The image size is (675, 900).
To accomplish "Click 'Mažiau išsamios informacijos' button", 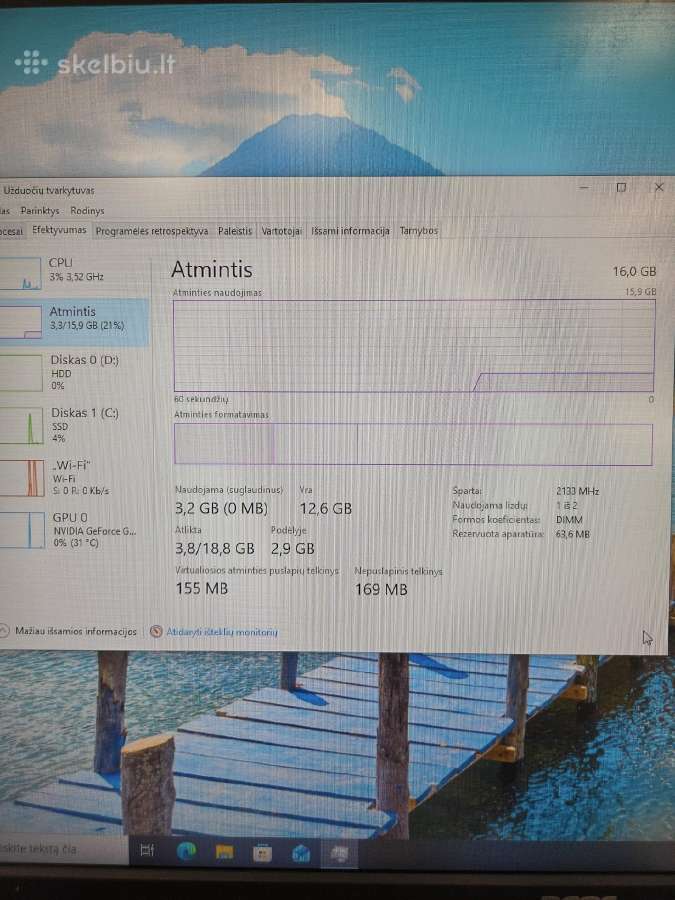I will click(76, 631).
